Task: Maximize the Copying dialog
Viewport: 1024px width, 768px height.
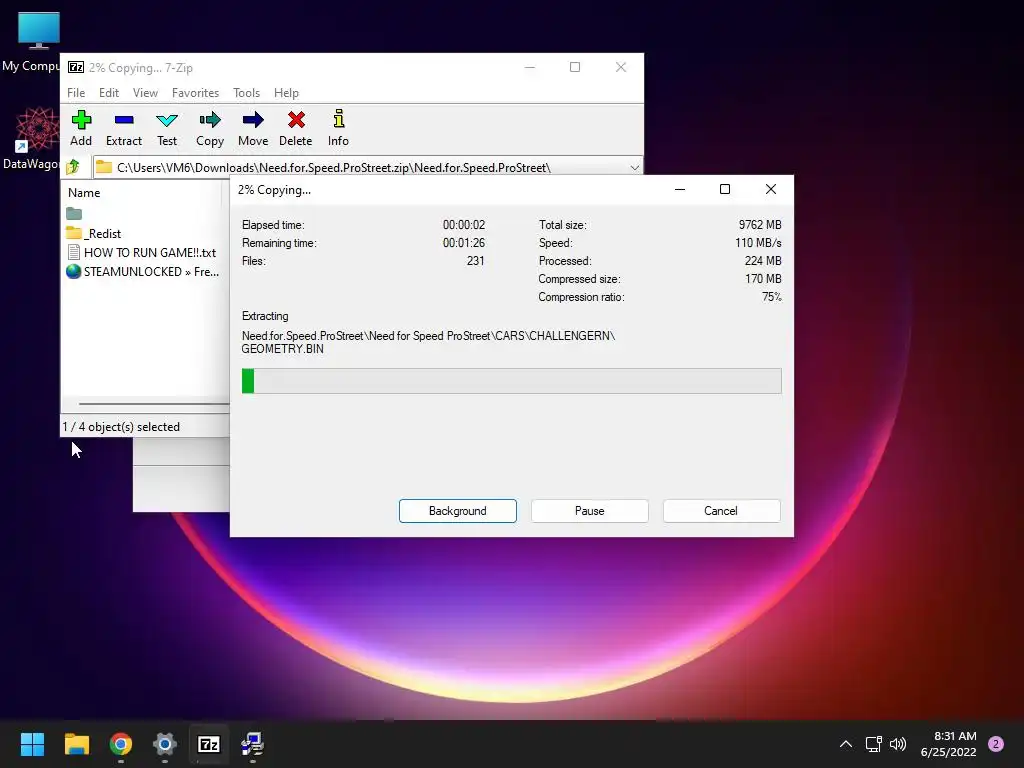Action: click(x=725, y=189)
